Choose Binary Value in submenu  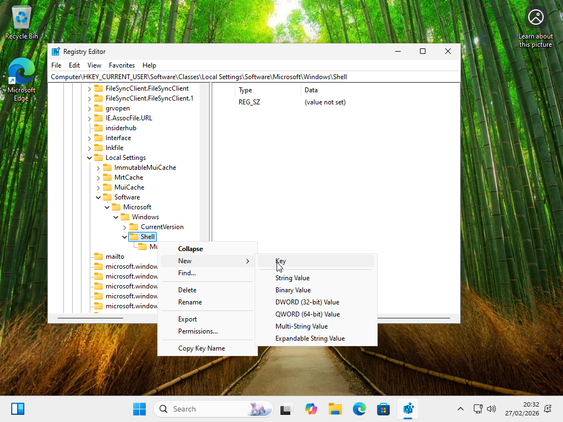[x=316, y=290]
